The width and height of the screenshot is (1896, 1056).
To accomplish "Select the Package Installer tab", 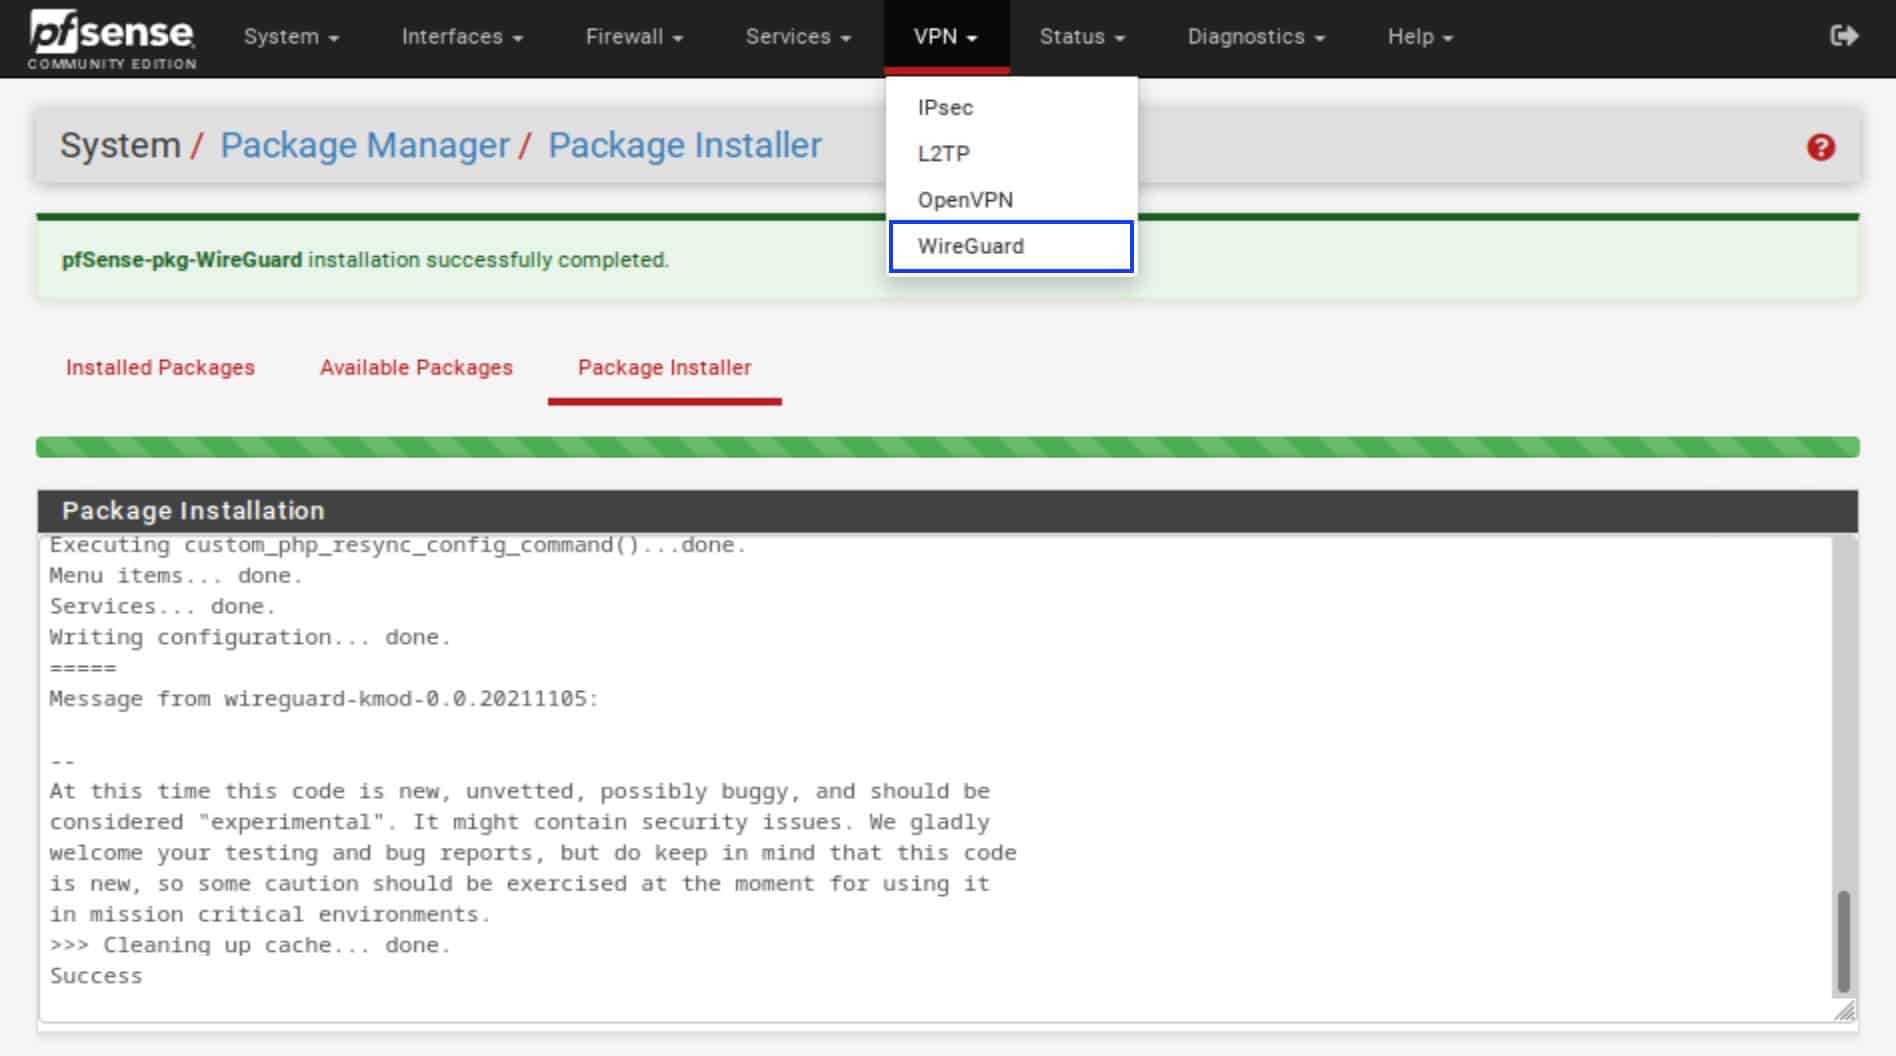I will click(664, 367).
